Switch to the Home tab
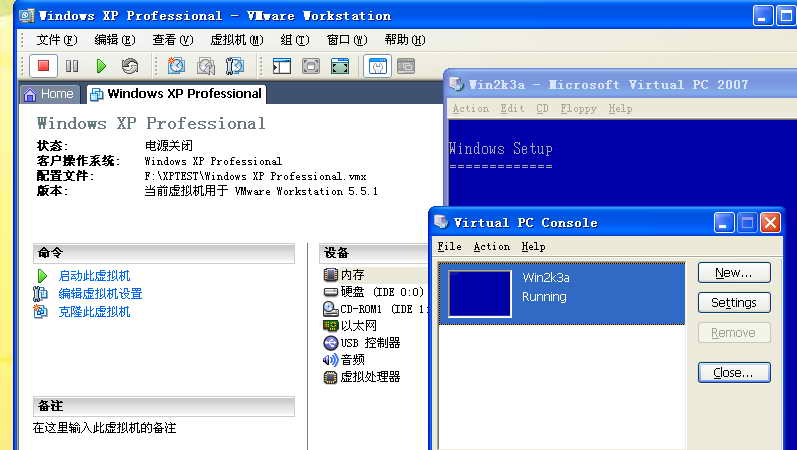 [48, 94]
